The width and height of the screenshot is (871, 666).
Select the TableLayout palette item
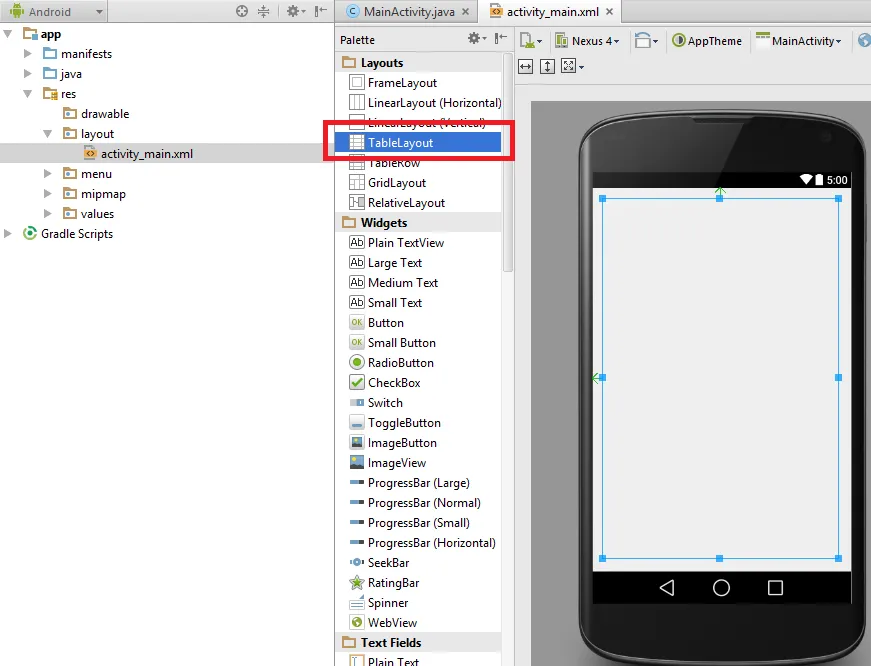(x=400, y=143)
